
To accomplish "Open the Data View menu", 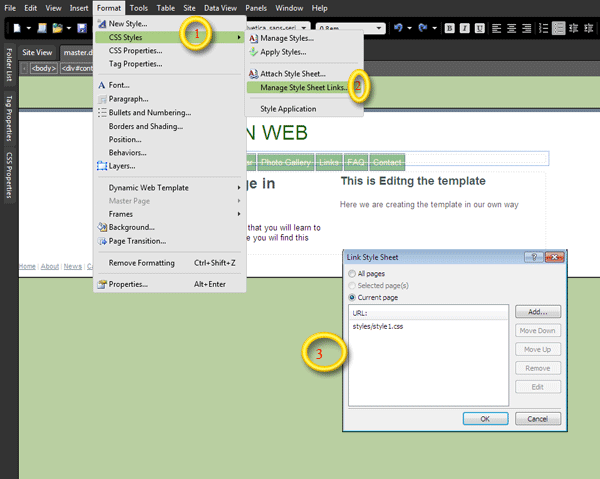I will [220, 8].
